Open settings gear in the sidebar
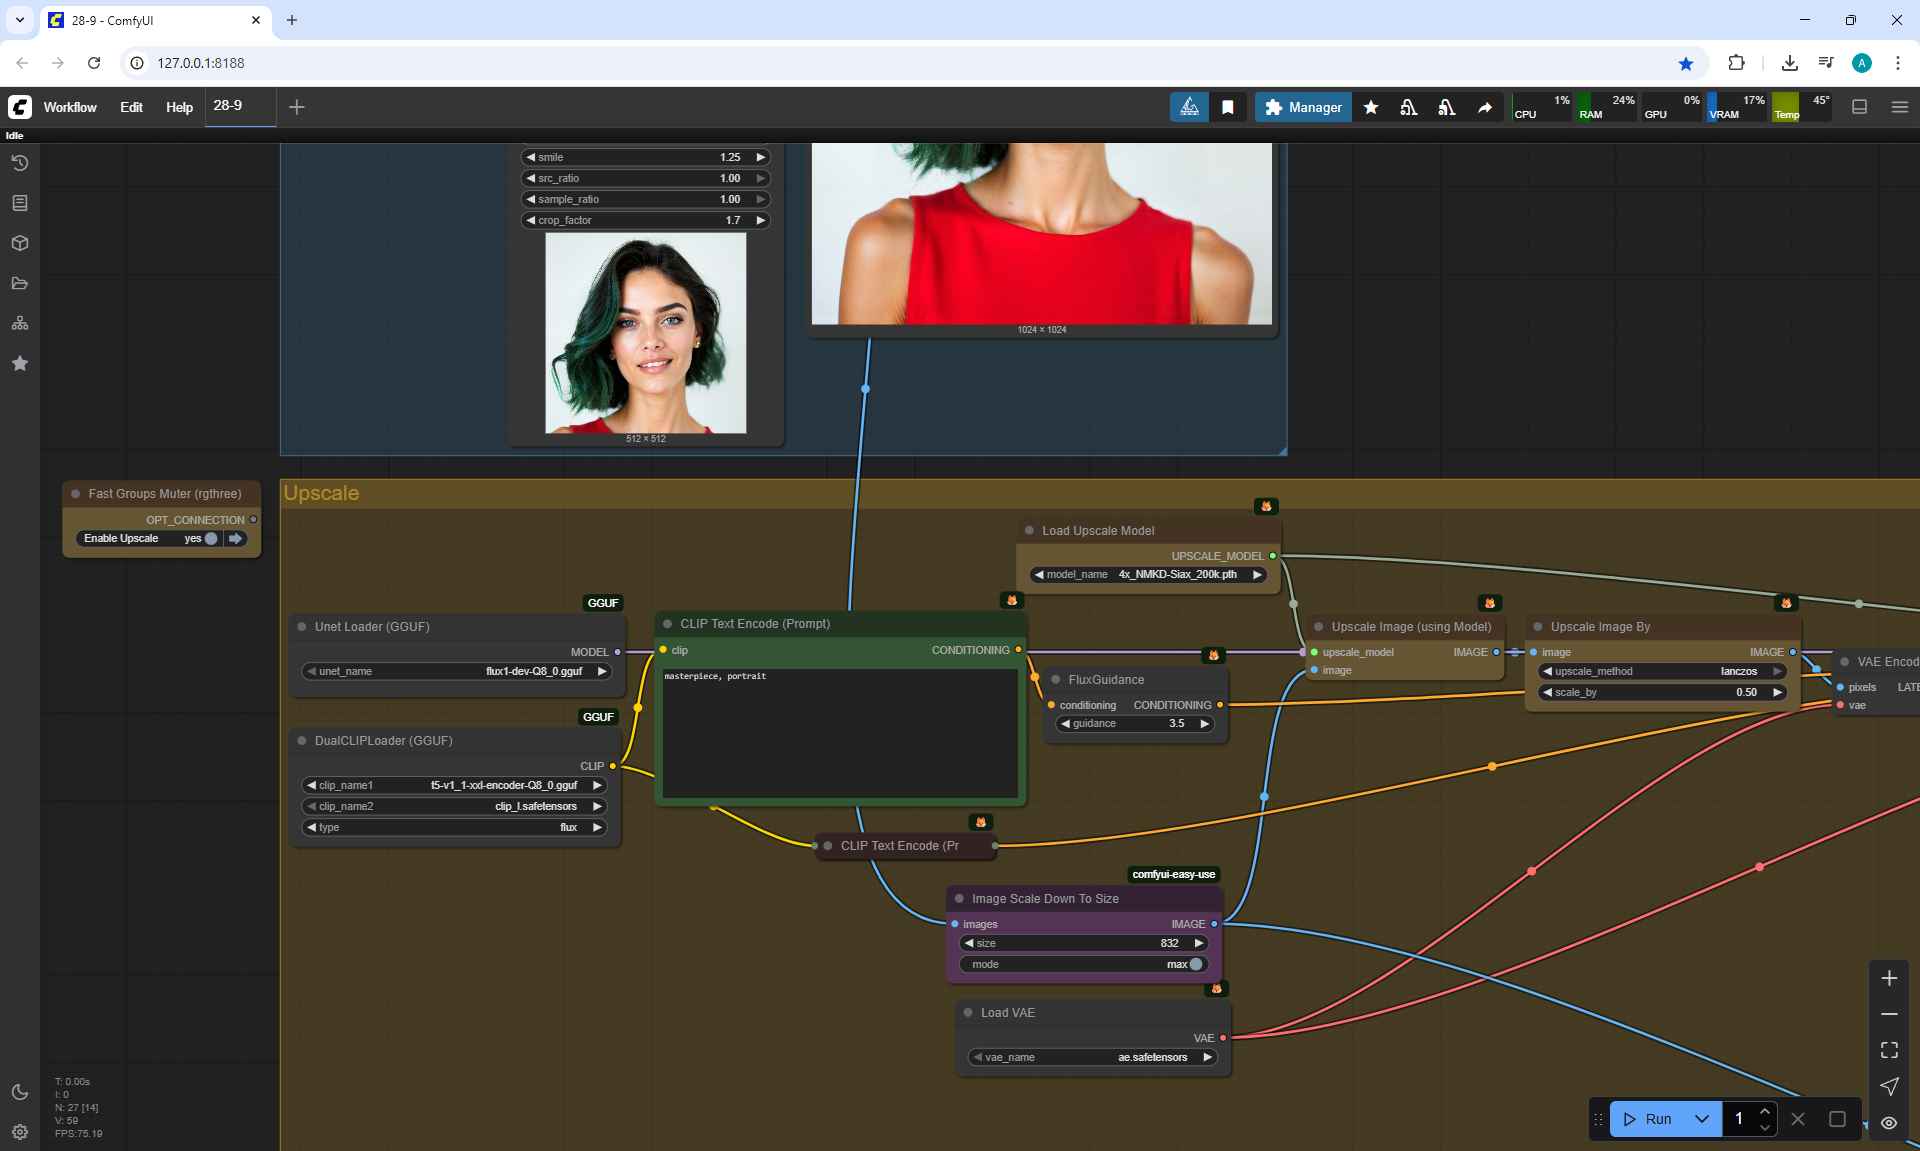1920x1151 pixels. pos(20,1132)
